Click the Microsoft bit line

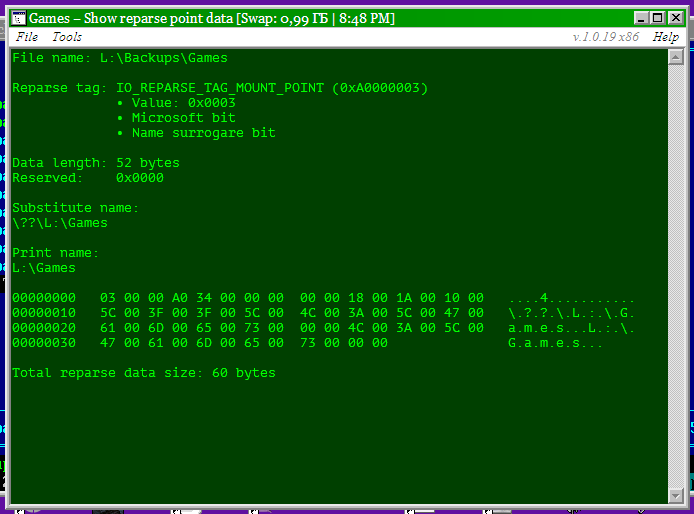point(184,118)
